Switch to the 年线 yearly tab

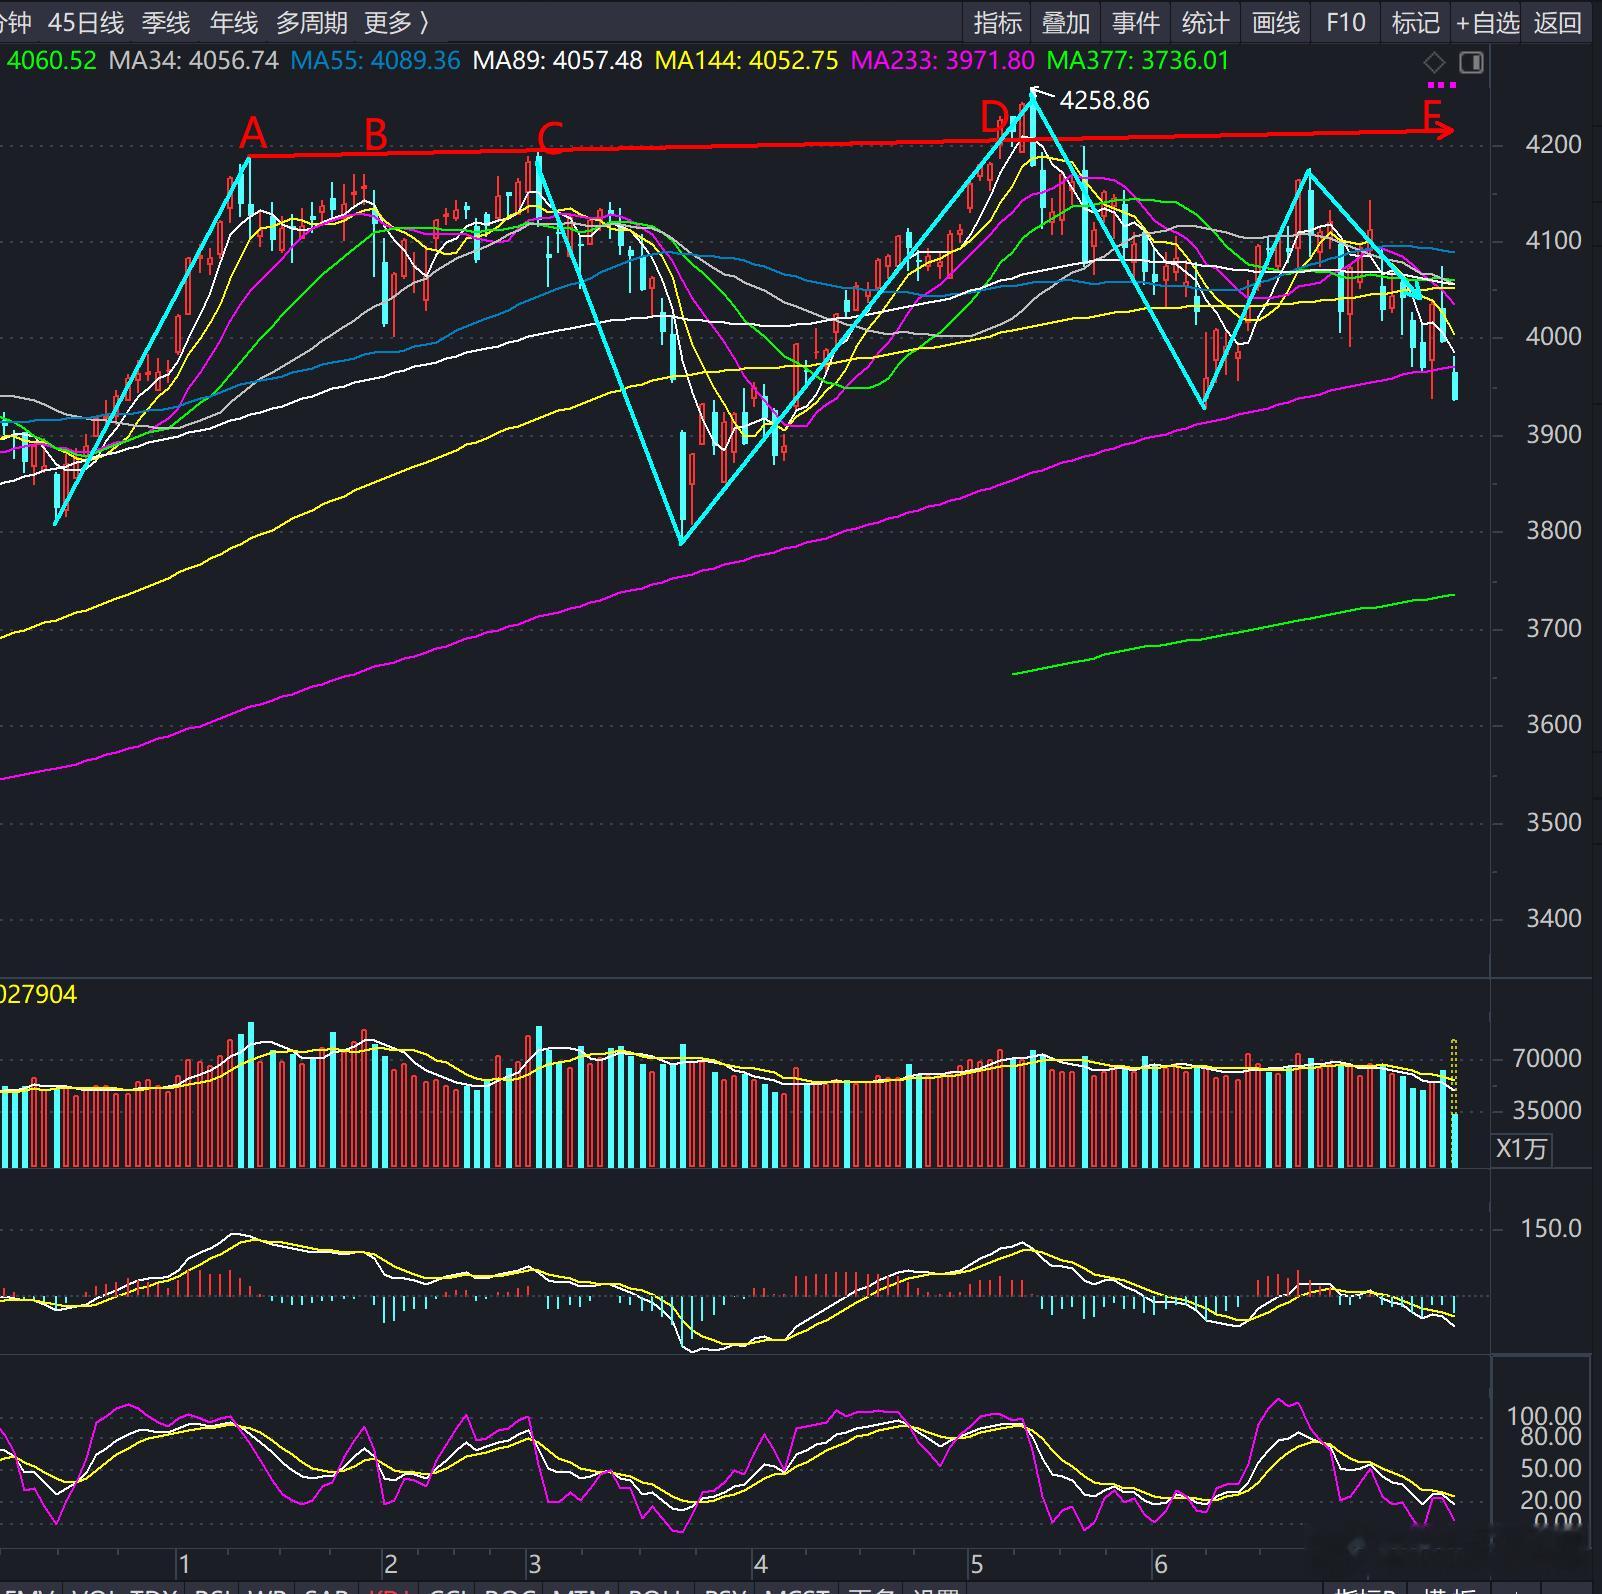pos(233,22)
